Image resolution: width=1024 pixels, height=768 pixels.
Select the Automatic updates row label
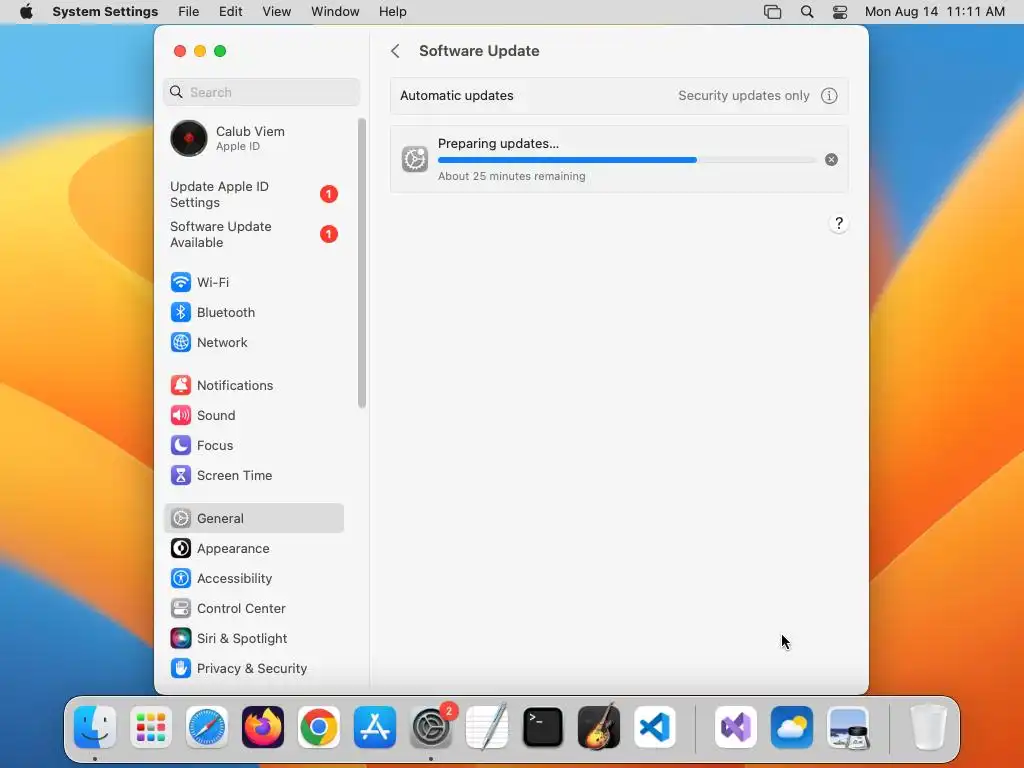tap(456, 96)
